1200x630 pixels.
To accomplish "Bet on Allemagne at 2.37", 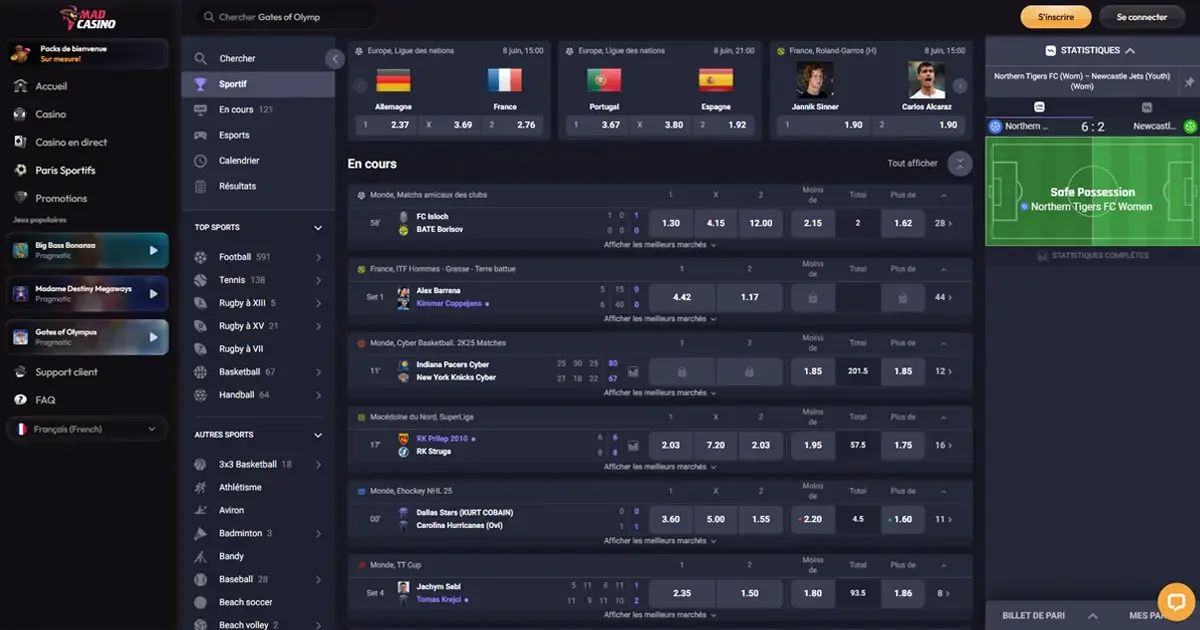I will pyautogui.click(x=387, y=125).
